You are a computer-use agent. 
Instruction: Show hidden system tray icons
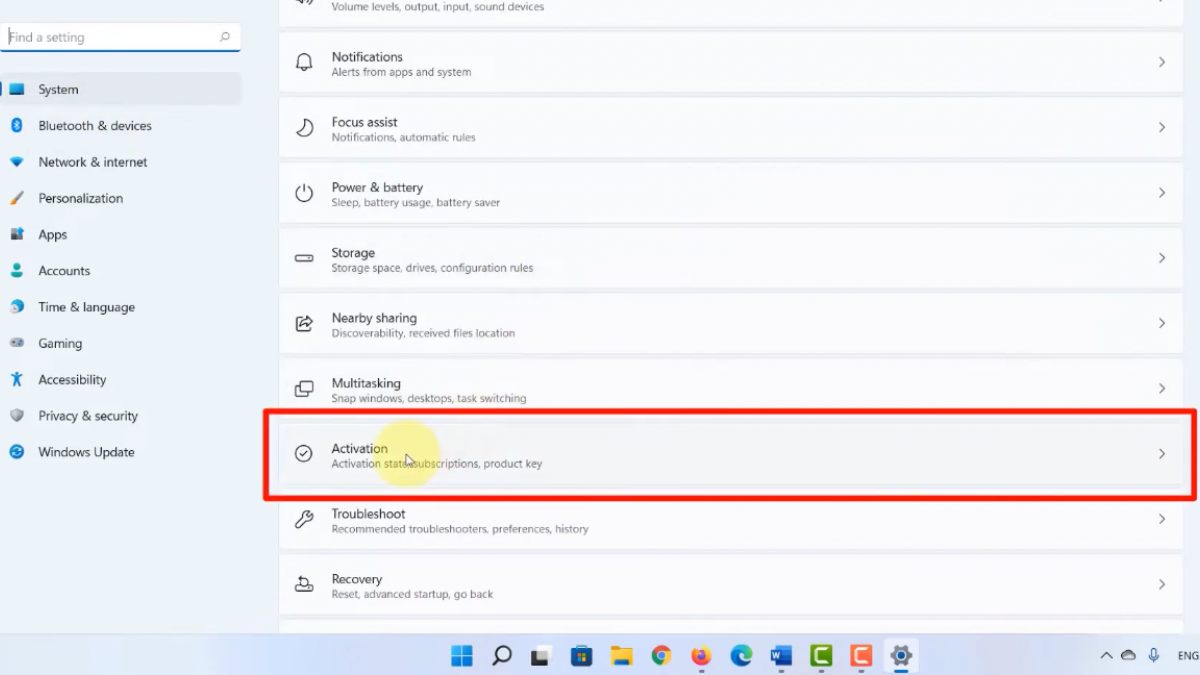(1105, 656)
